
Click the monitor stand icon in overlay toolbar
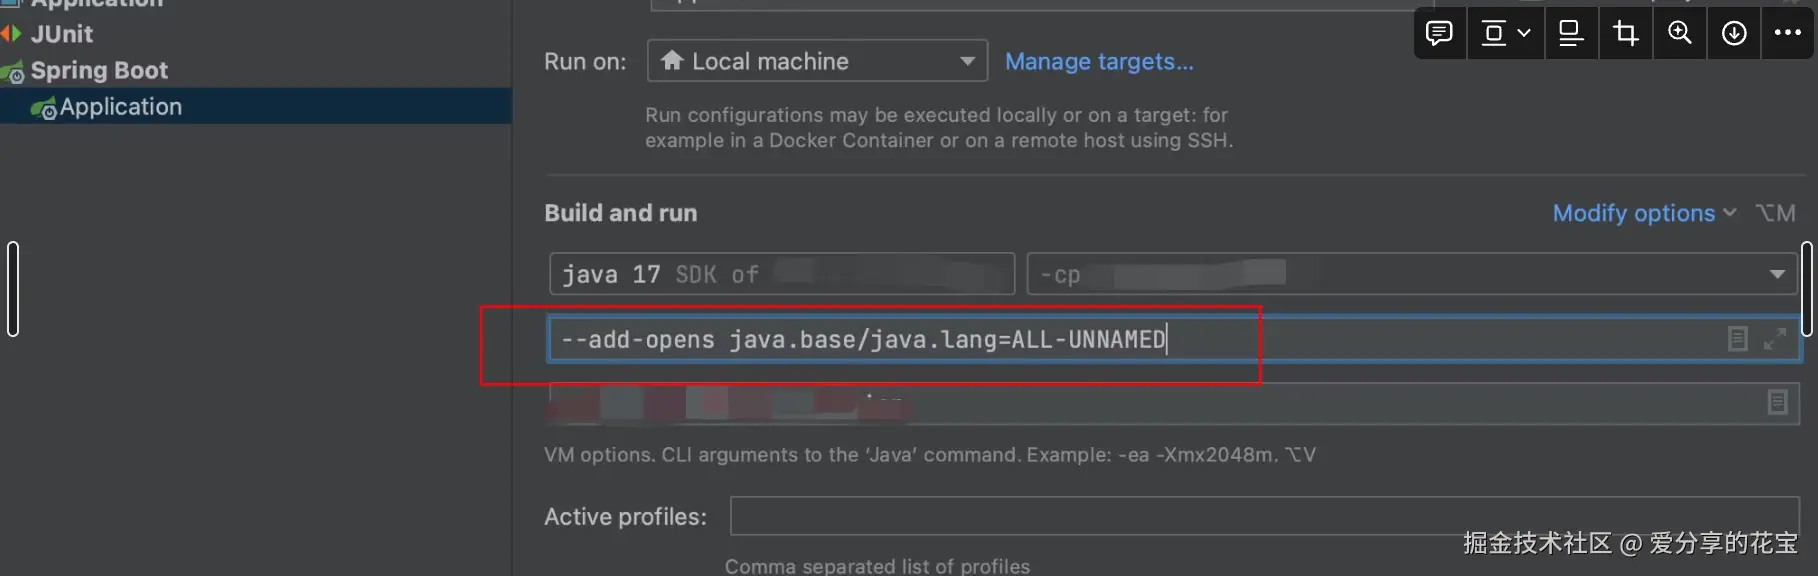pyautogui.click(x=1571, y=33)
